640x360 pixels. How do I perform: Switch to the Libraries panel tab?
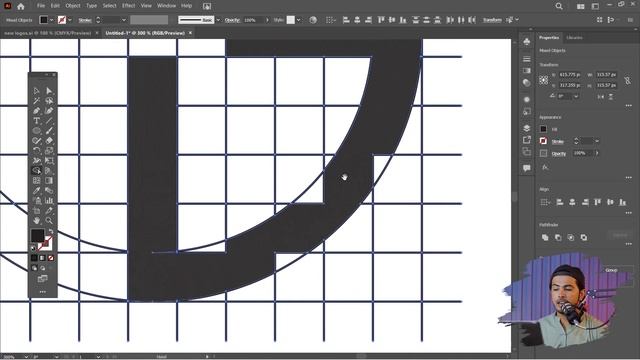574,38
